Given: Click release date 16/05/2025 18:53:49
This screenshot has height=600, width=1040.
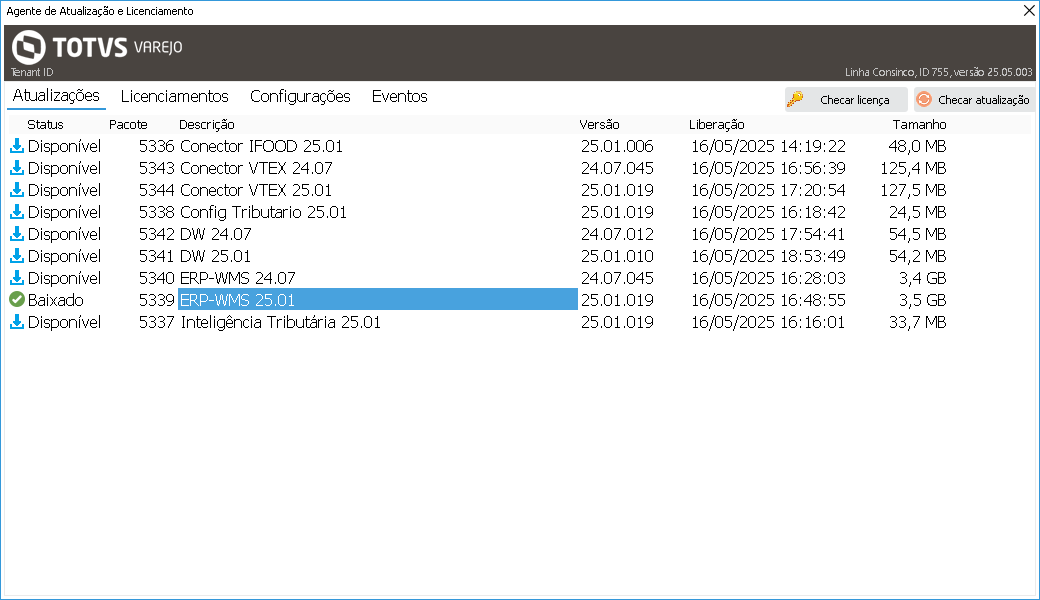Looking at the screenshot, I should coord(768,255).
